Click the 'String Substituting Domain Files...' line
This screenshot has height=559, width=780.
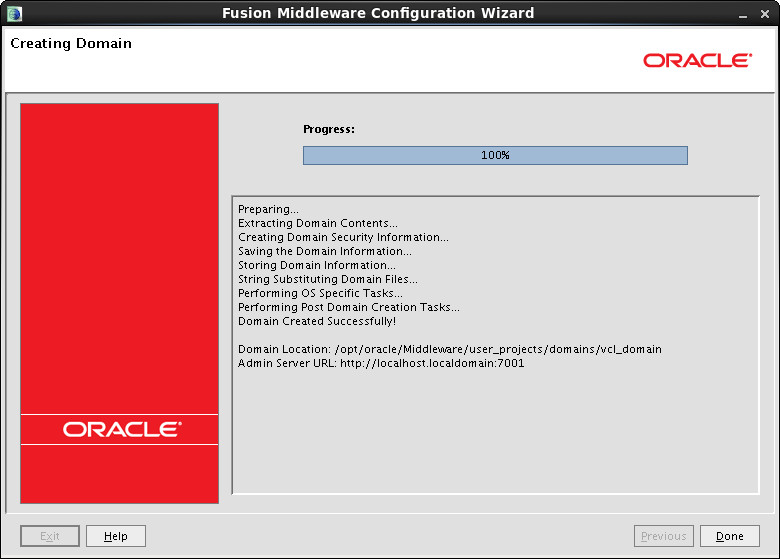click(x=328, y=279)
